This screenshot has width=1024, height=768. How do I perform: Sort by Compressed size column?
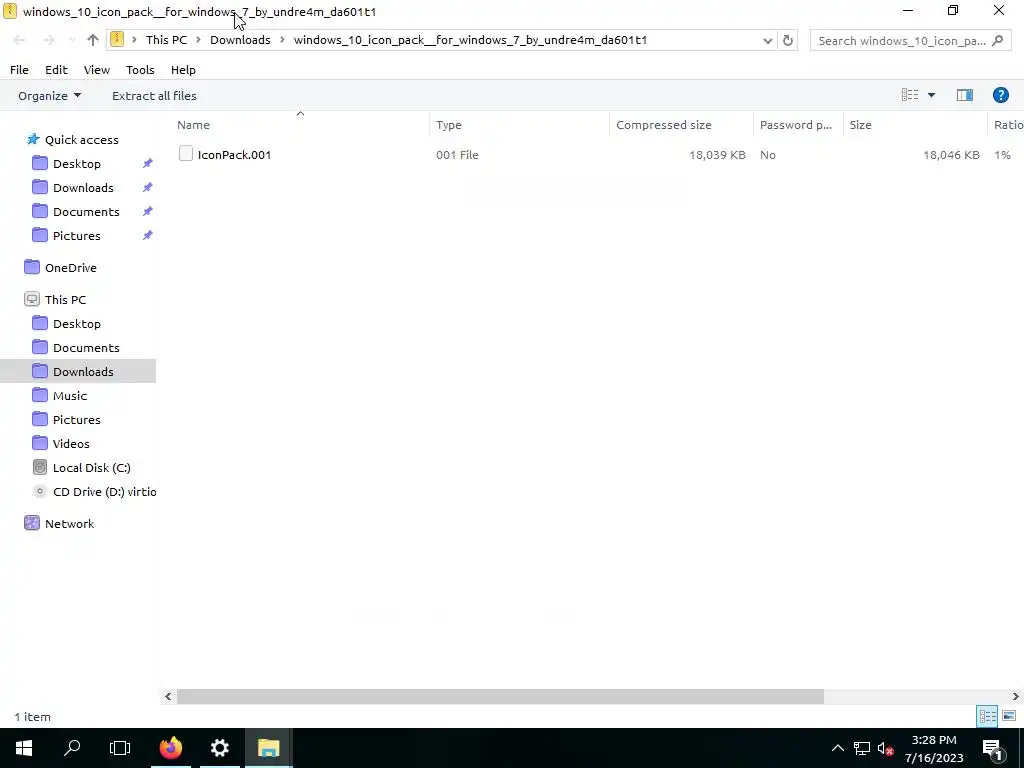point(681,125)
